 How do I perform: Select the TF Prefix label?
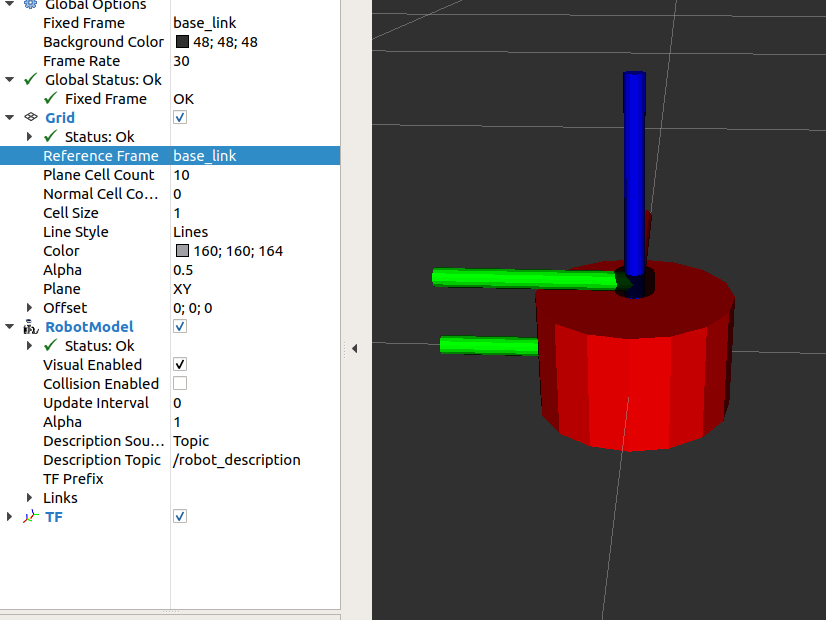[x=73, y=479]
